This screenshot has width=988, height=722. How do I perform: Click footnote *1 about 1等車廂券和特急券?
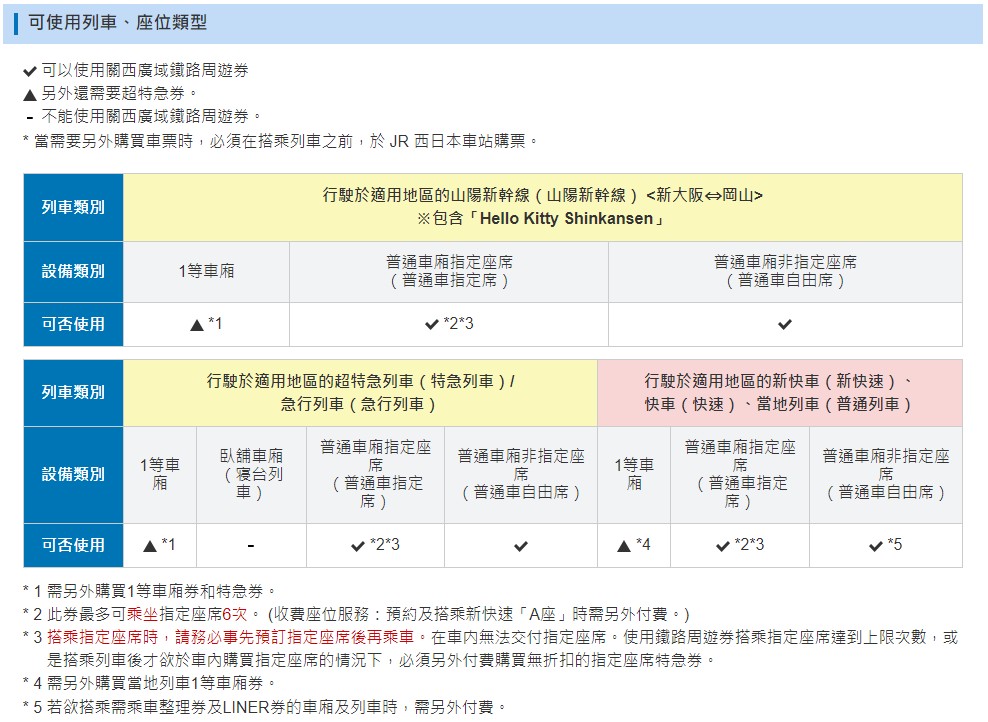150,591
